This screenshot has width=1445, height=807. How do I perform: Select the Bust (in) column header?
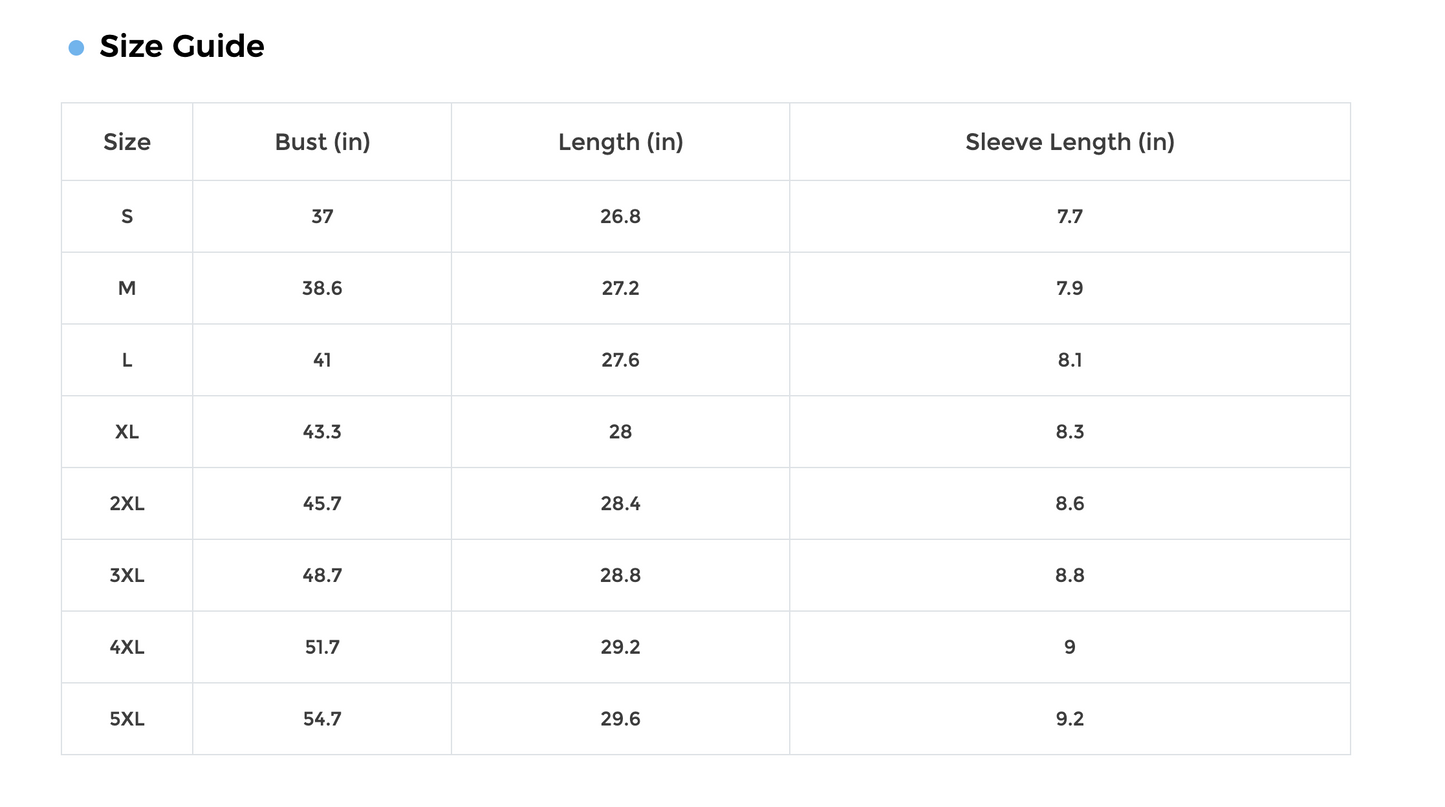(322, 142)
